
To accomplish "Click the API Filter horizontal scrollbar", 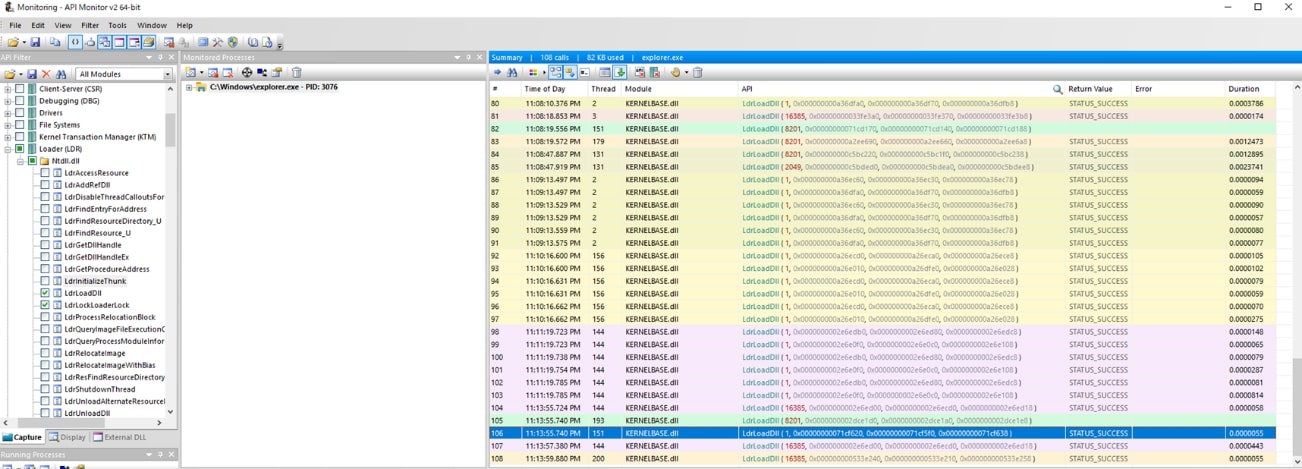I will coord(85,423).
